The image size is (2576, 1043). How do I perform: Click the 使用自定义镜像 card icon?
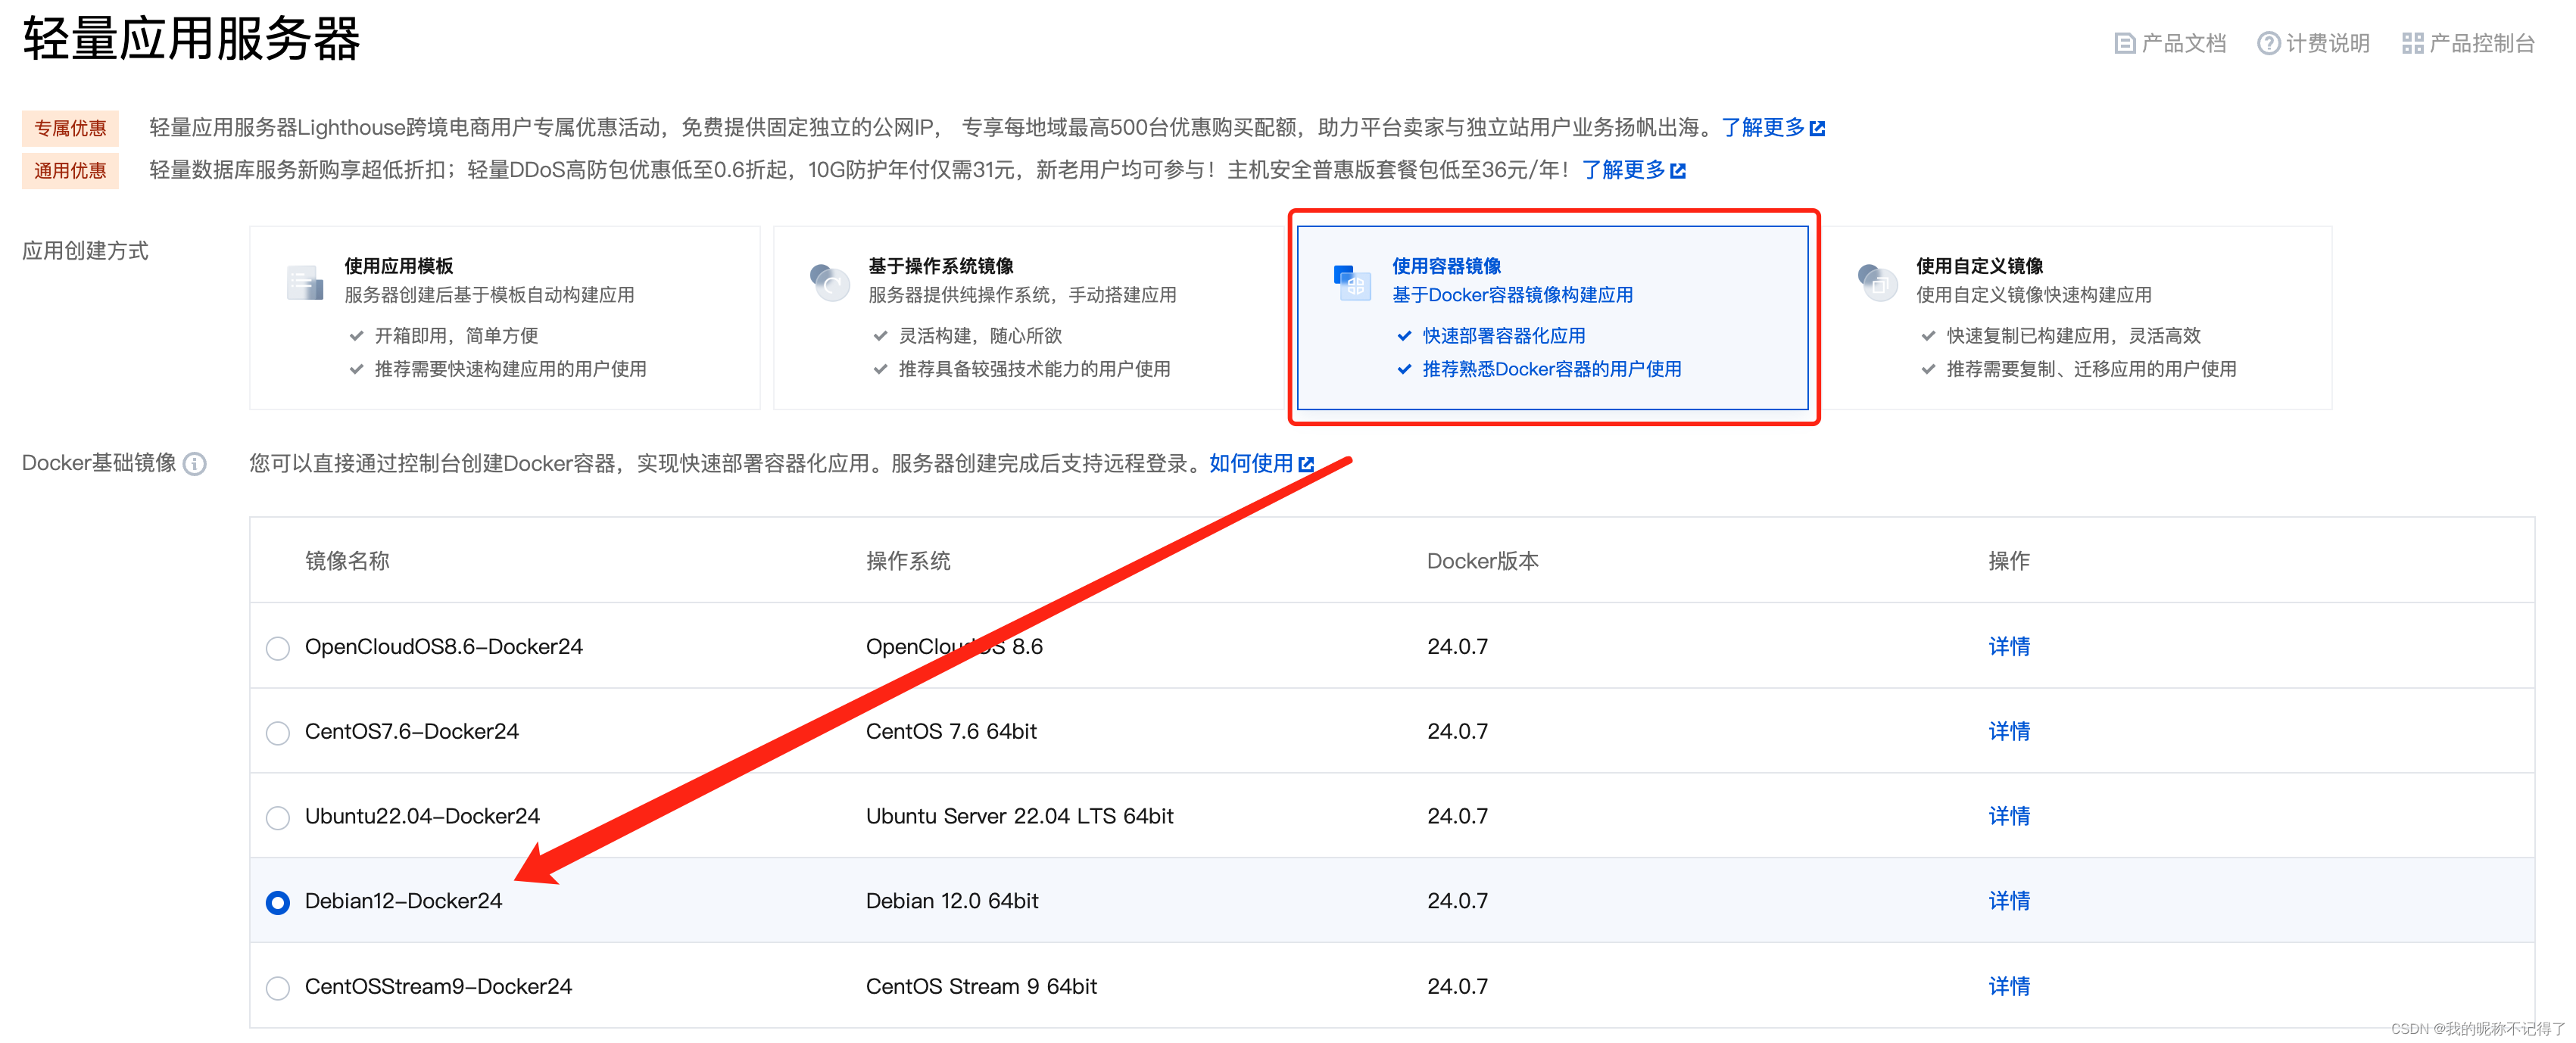pyautogui.click(x=1876, y=283)
